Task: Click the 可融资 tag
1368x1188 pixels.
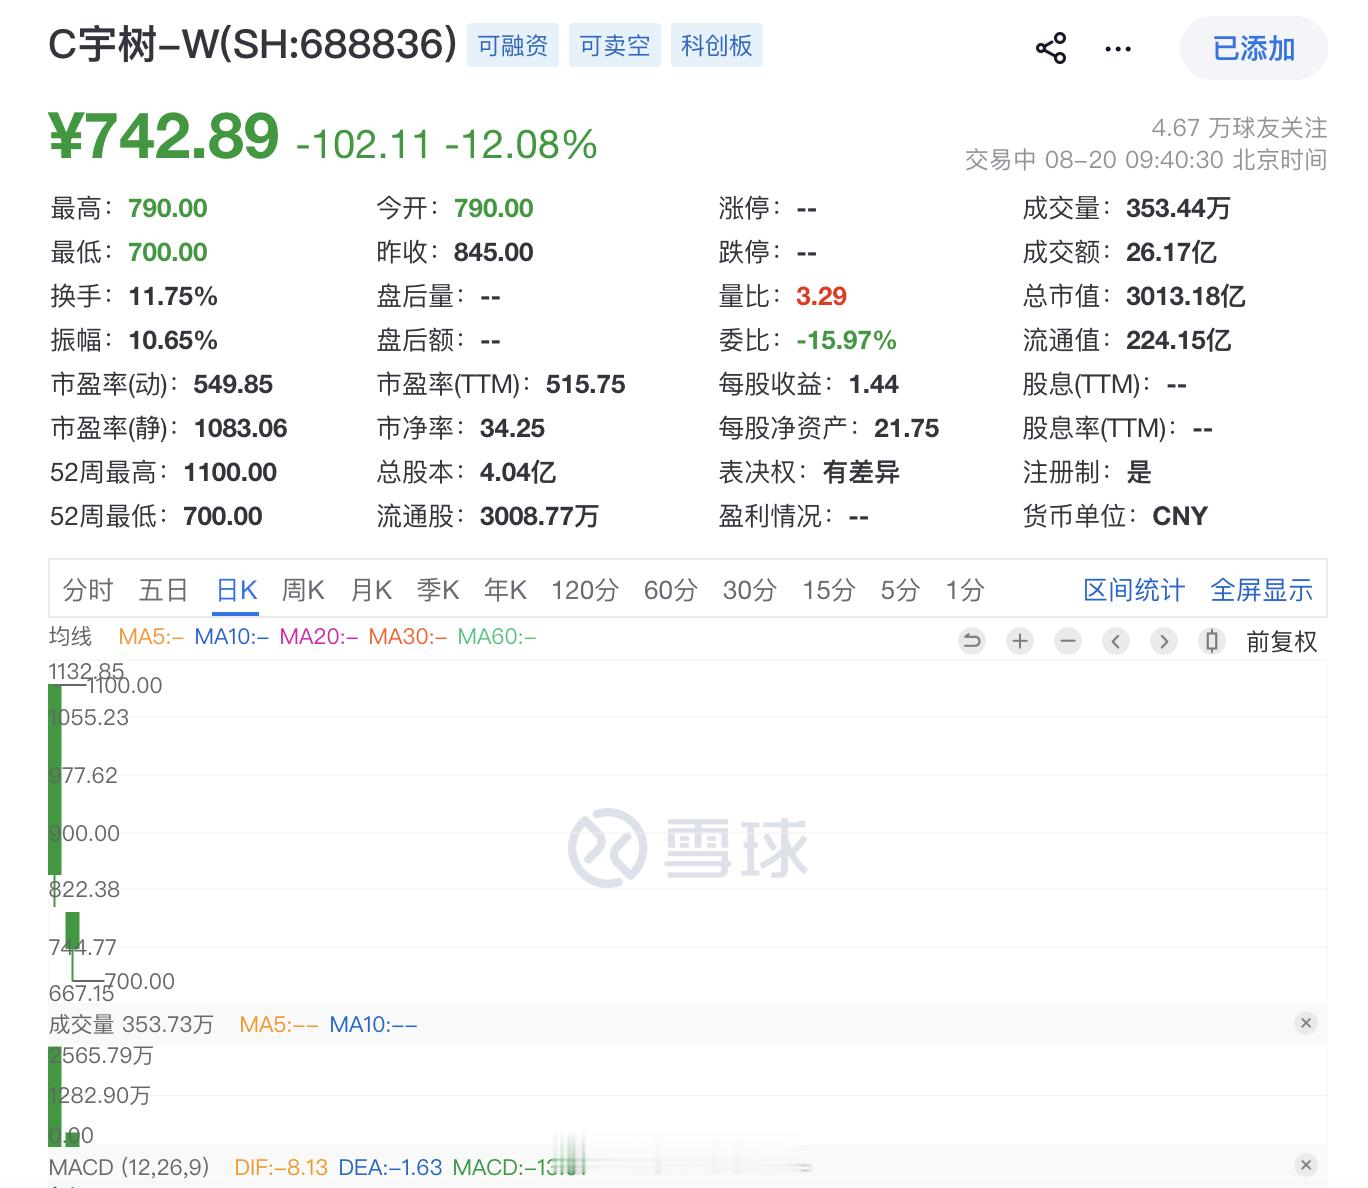Action: pyautogui.click(x=513, y=46)
